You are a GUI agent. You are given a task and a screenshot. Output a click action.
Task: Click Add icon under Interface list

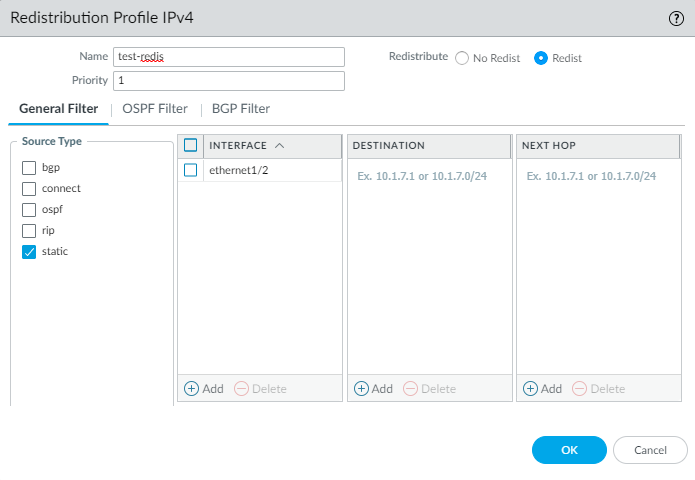(x=191, y=389)
